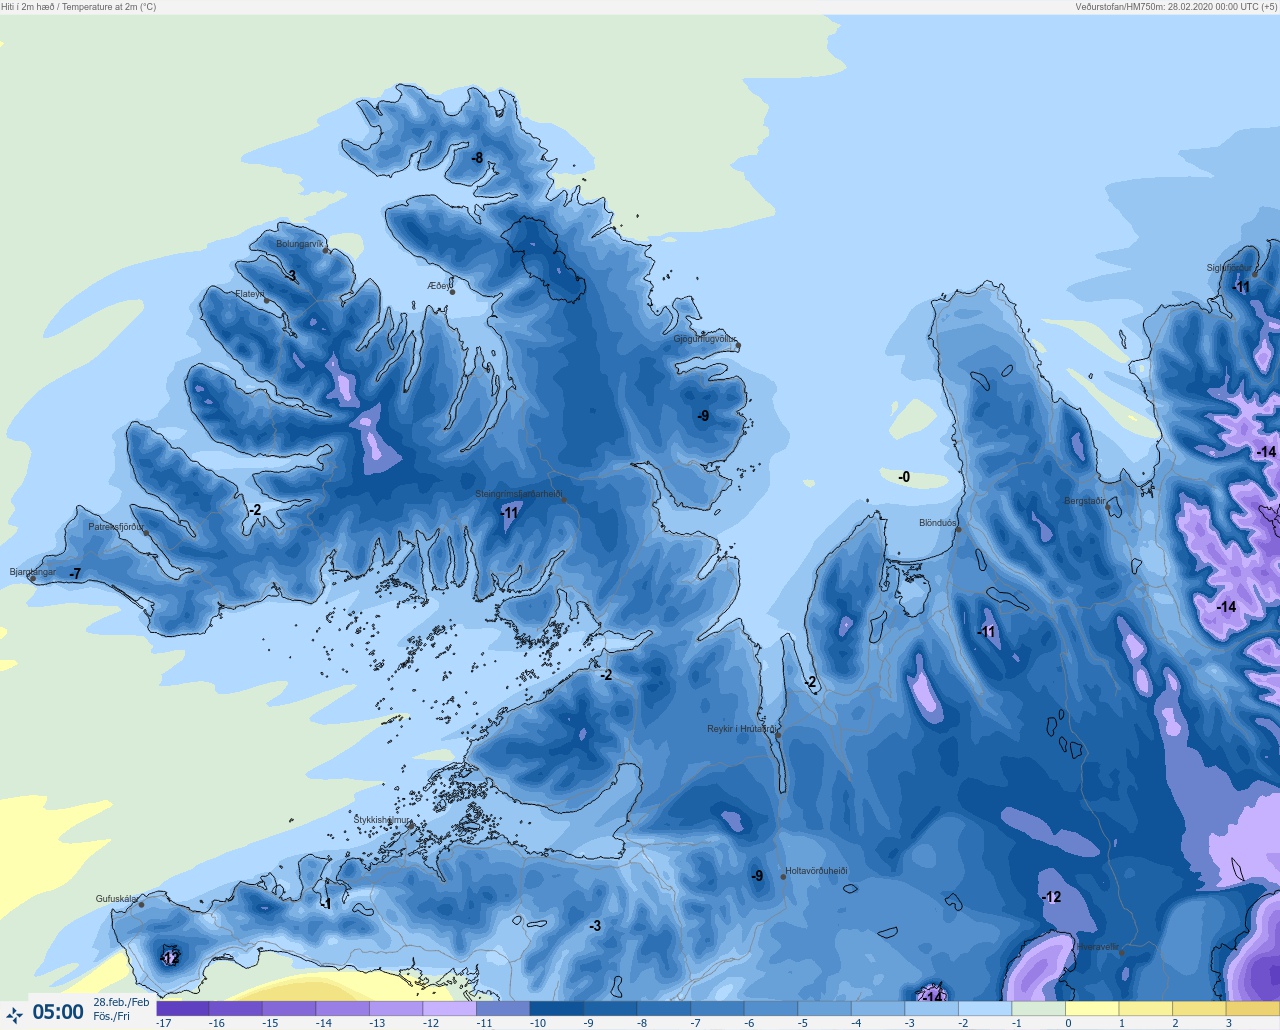This screenshot has height=1030, width=1280.
Task: Click the Holtavörðuheiði station label
Action: coord(816,871)
